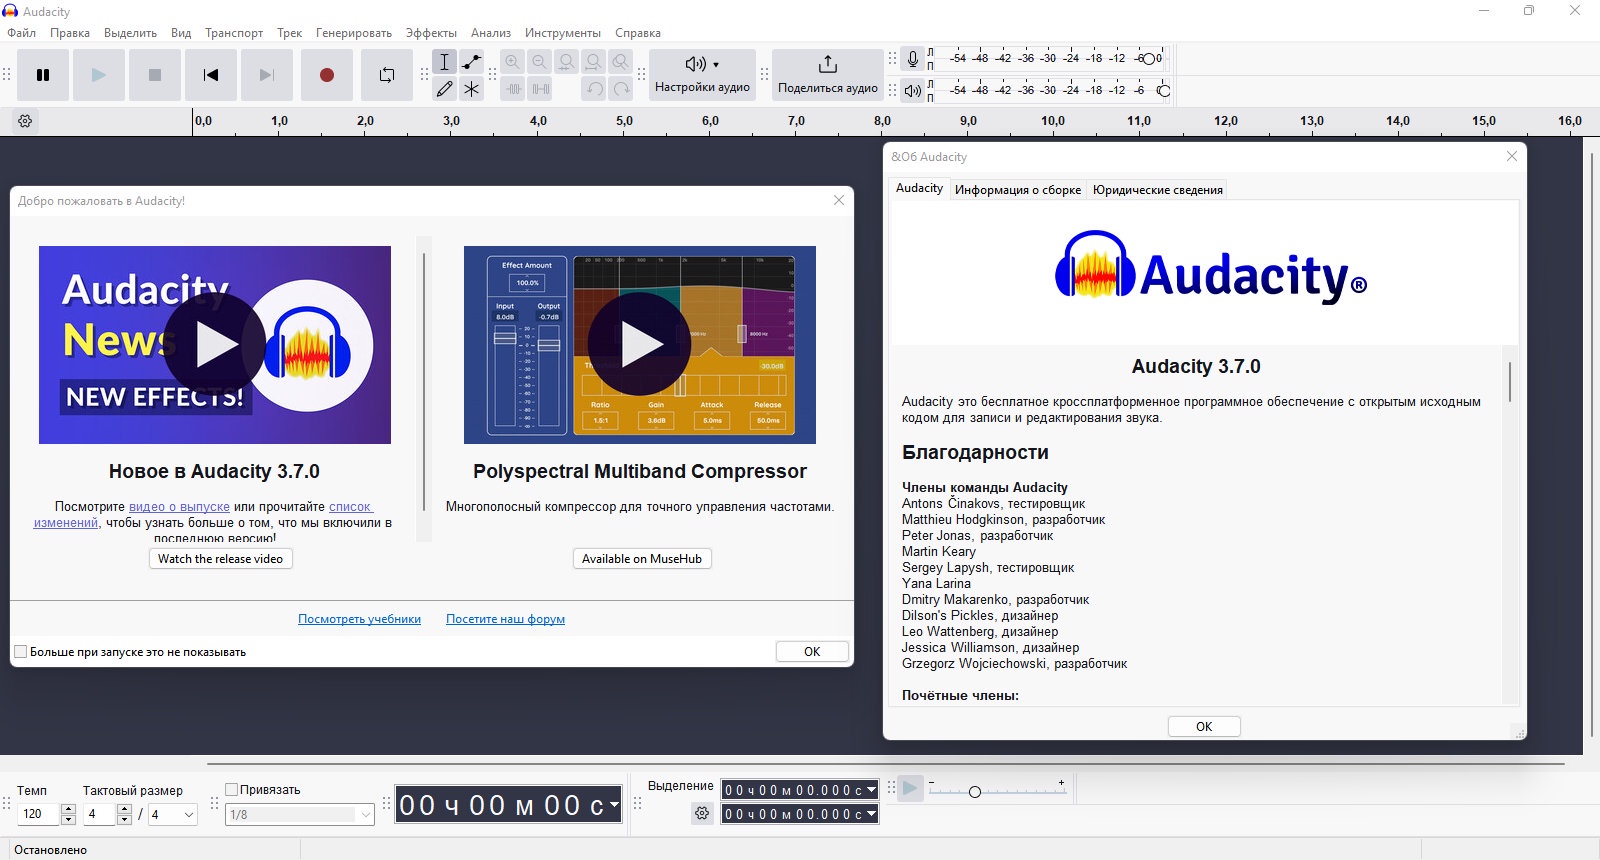The image size is (1600, 860).
Task: Decrease tempo with the down stepper arrow
Action: (69, 820)
